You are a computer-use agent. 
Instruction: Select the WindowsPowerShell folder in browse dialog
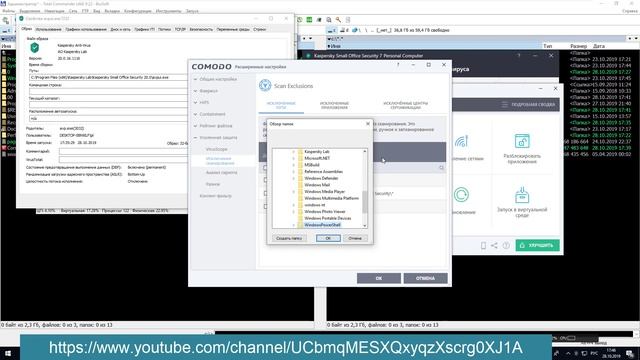(x=322, y=225)
